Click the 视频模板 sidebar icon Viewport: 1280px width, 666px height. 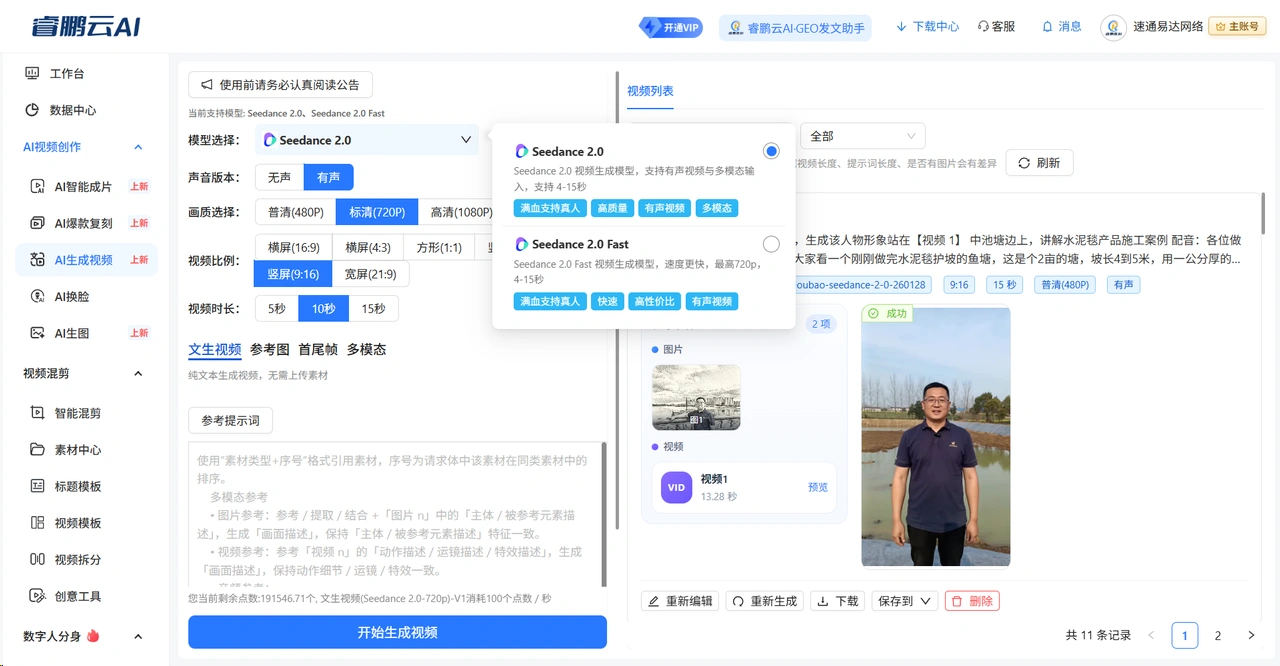click(37, 523)
